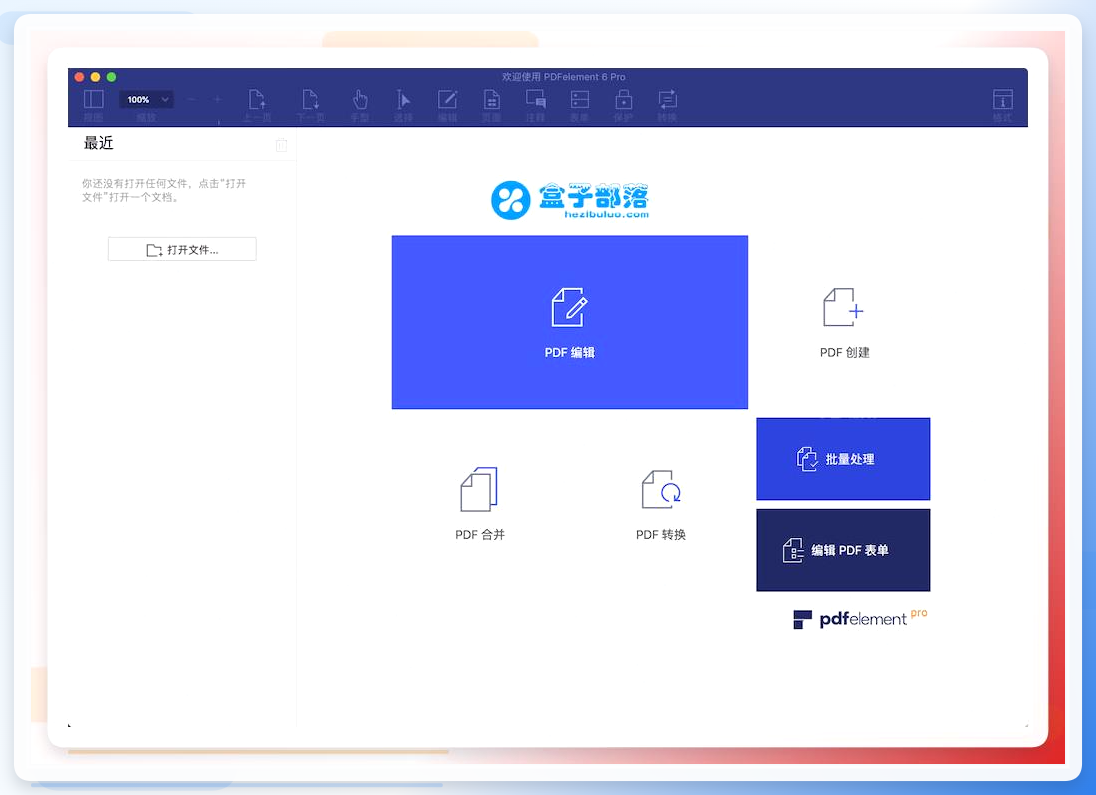The width and height of the screenshot is (1096, 795).
Task: Click the zoom out minus button
Action: [192, 100]
